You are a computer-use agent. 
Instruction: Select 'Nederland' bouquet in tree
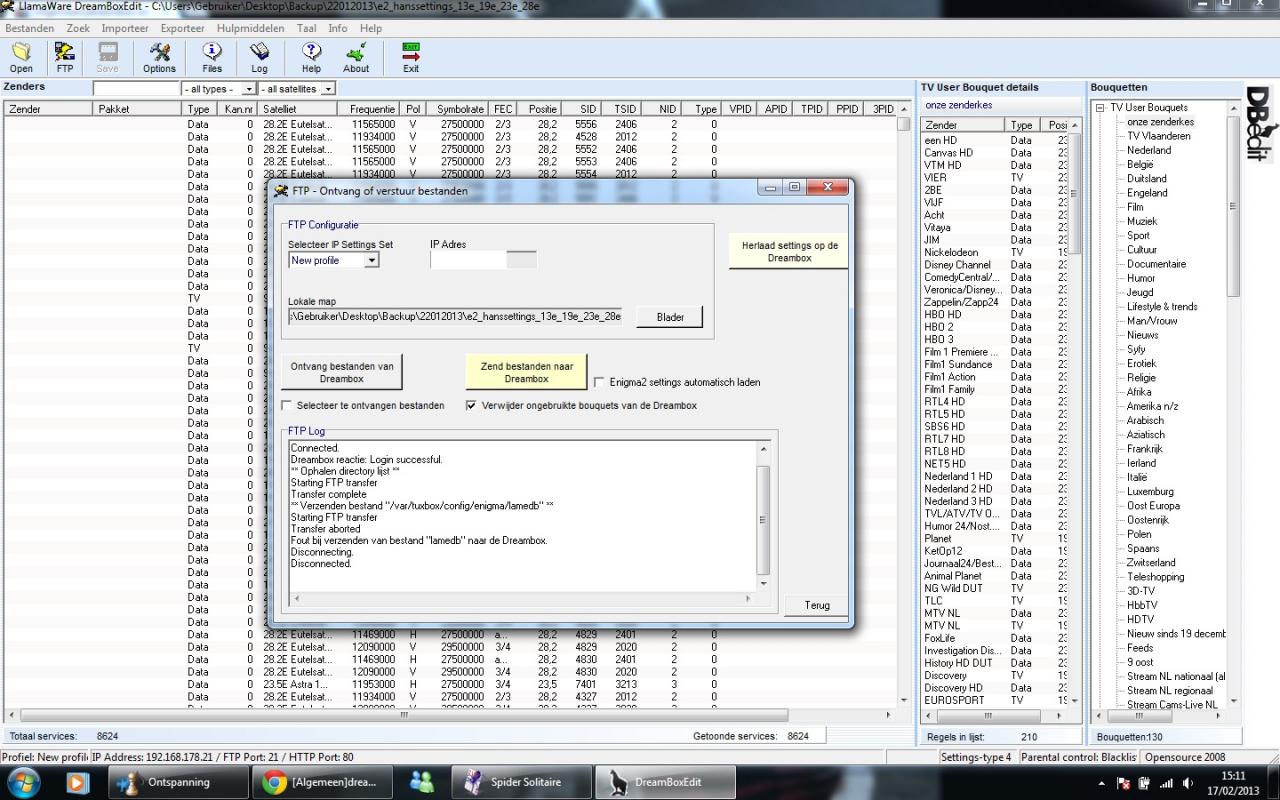pyautogui.click(x=1149, y=150)
